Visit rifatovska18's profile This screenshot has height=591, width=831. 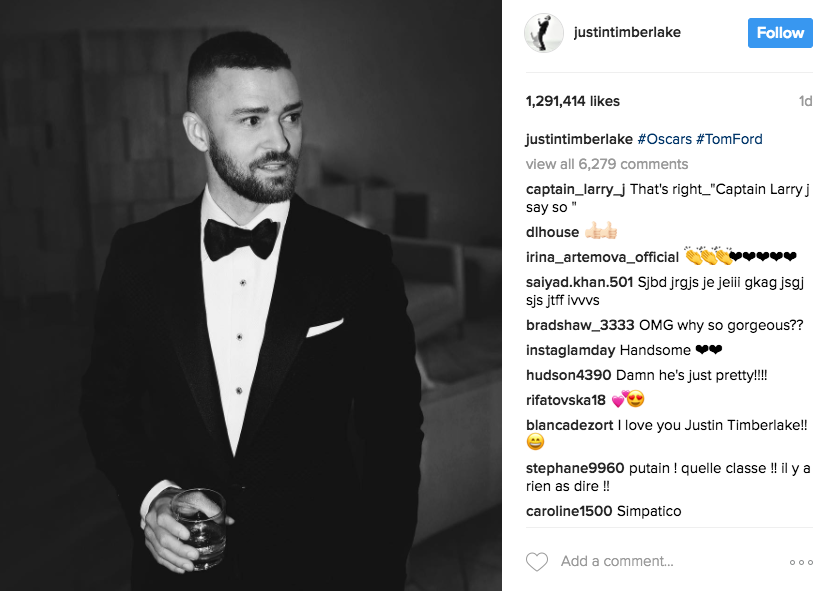coord(565,400)
